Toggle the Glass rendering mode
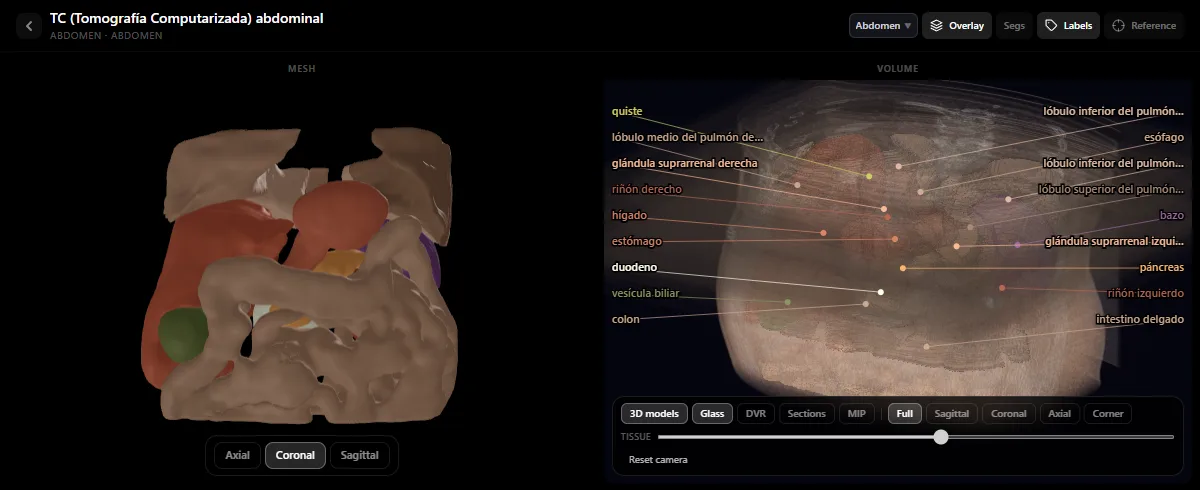1200x490 pixels. click(x=712, y=413)
